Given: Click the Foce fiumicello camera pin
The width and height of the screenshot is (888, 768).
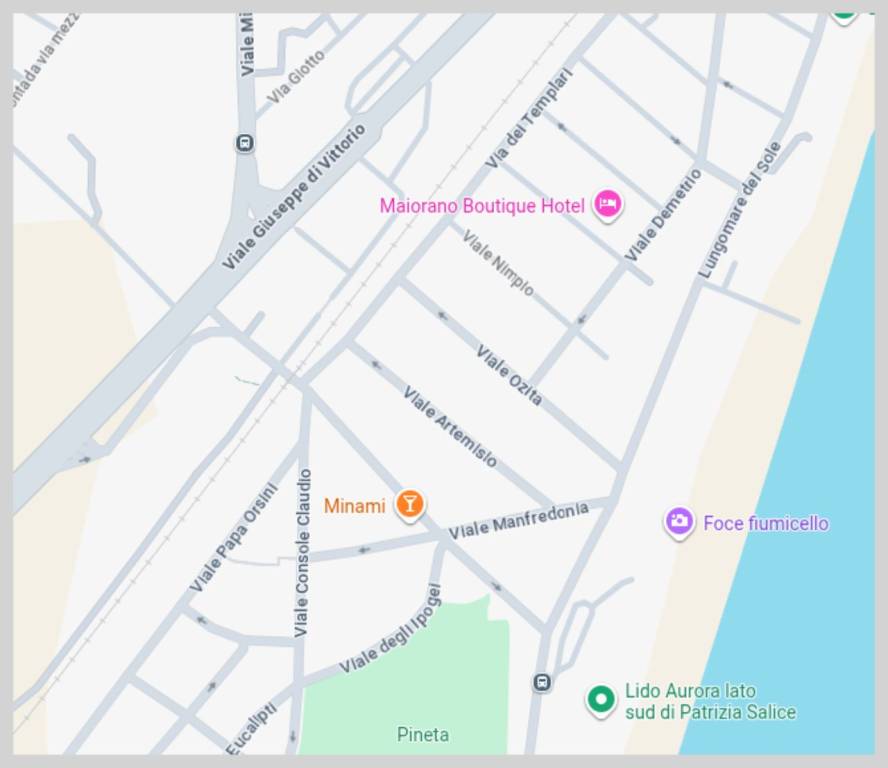Looking at the screenshot, I should [678, 521].
